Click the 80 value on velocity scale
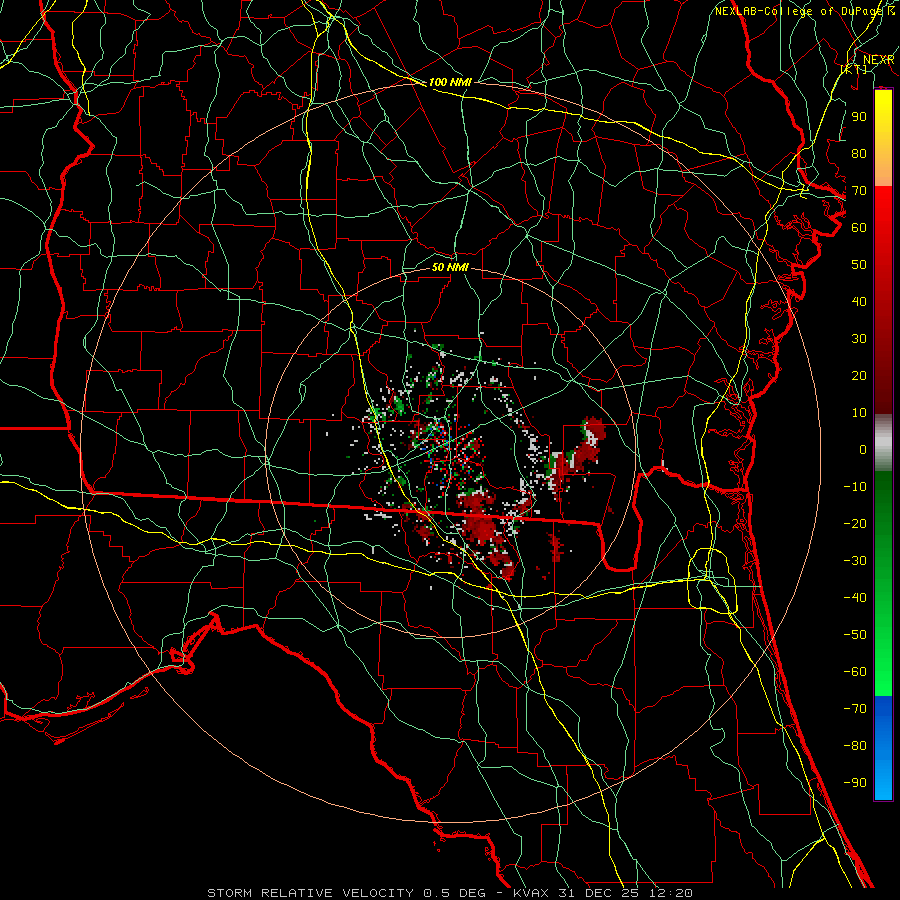The width and height of the screenshot is (900, 900). click(x=859, y=154)
